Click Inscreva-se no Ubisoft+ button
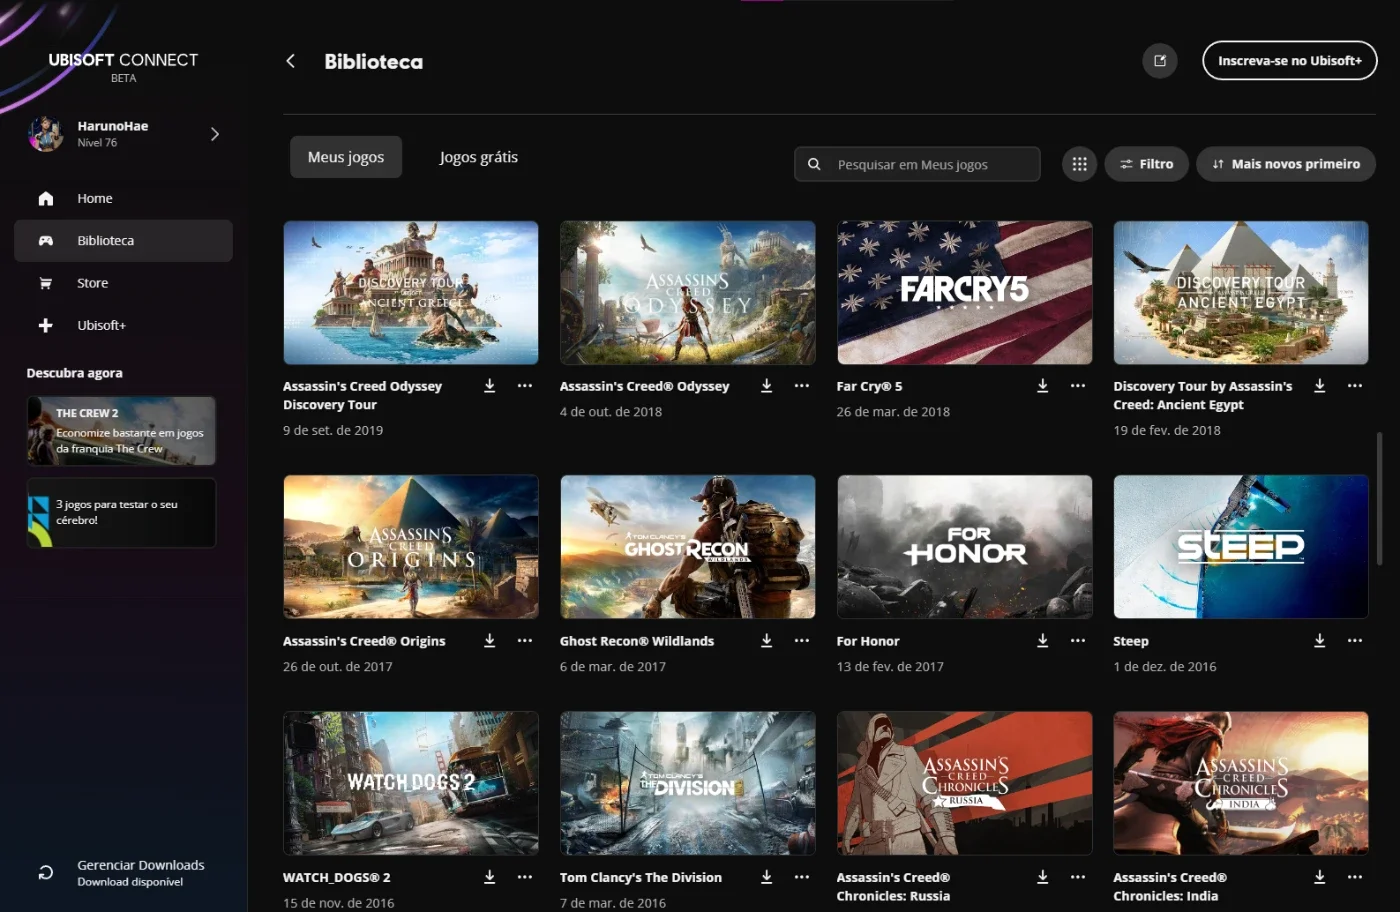1400x912 pixels. coord(1290,61)
